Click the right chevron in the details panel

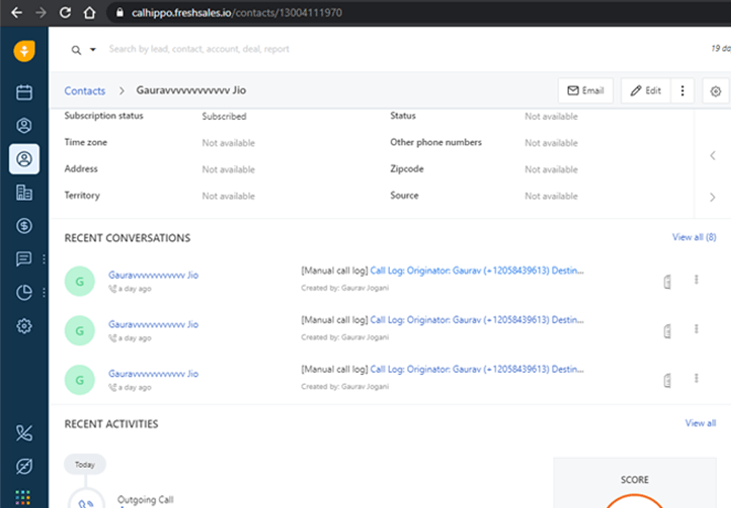(x=712, y=197)
